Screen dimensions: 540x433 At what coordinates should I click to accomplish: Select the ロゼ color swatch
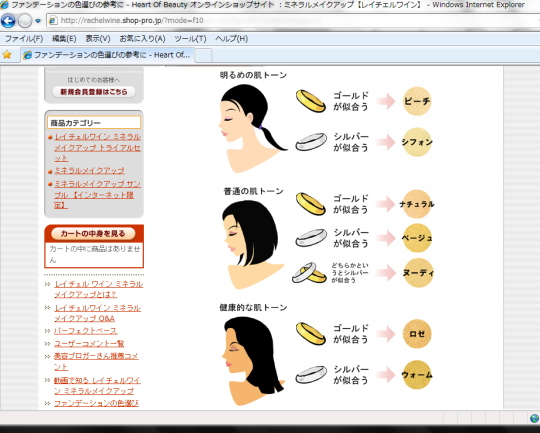[417, 333]
